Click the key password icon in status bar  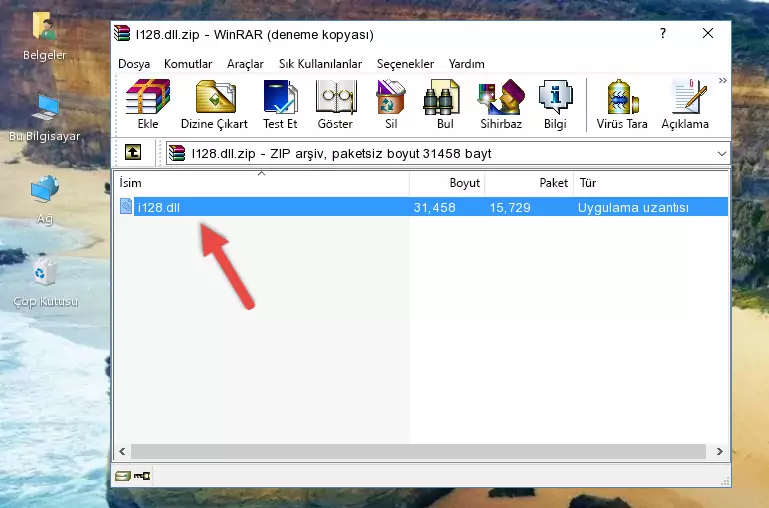[142, 475]
